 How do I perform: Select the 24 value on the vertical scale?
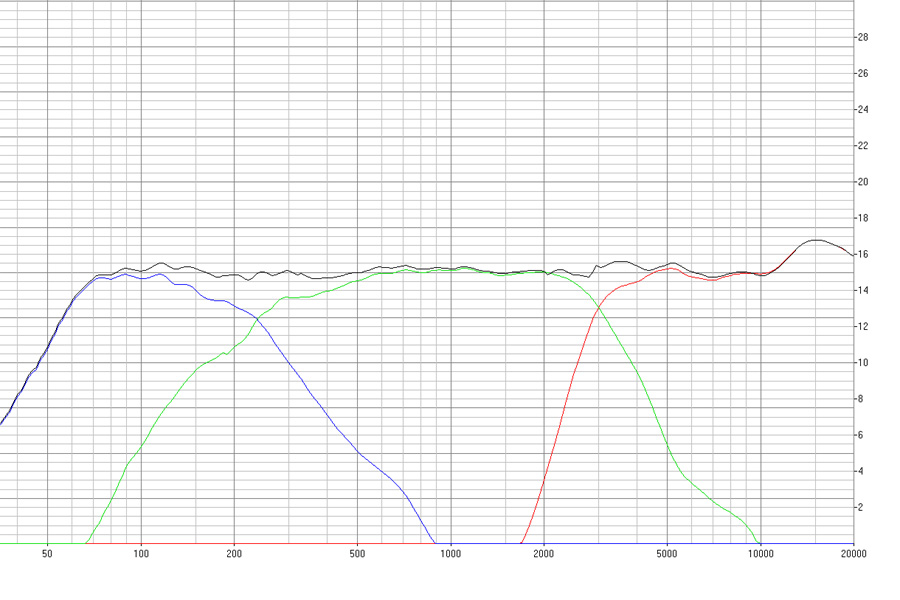[x=863, y=110]
